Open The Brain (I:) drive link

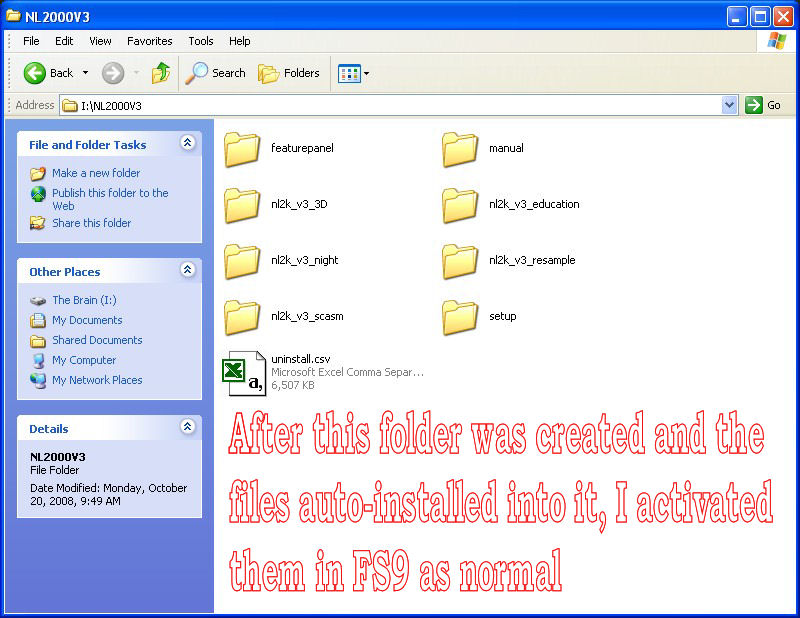84,300
